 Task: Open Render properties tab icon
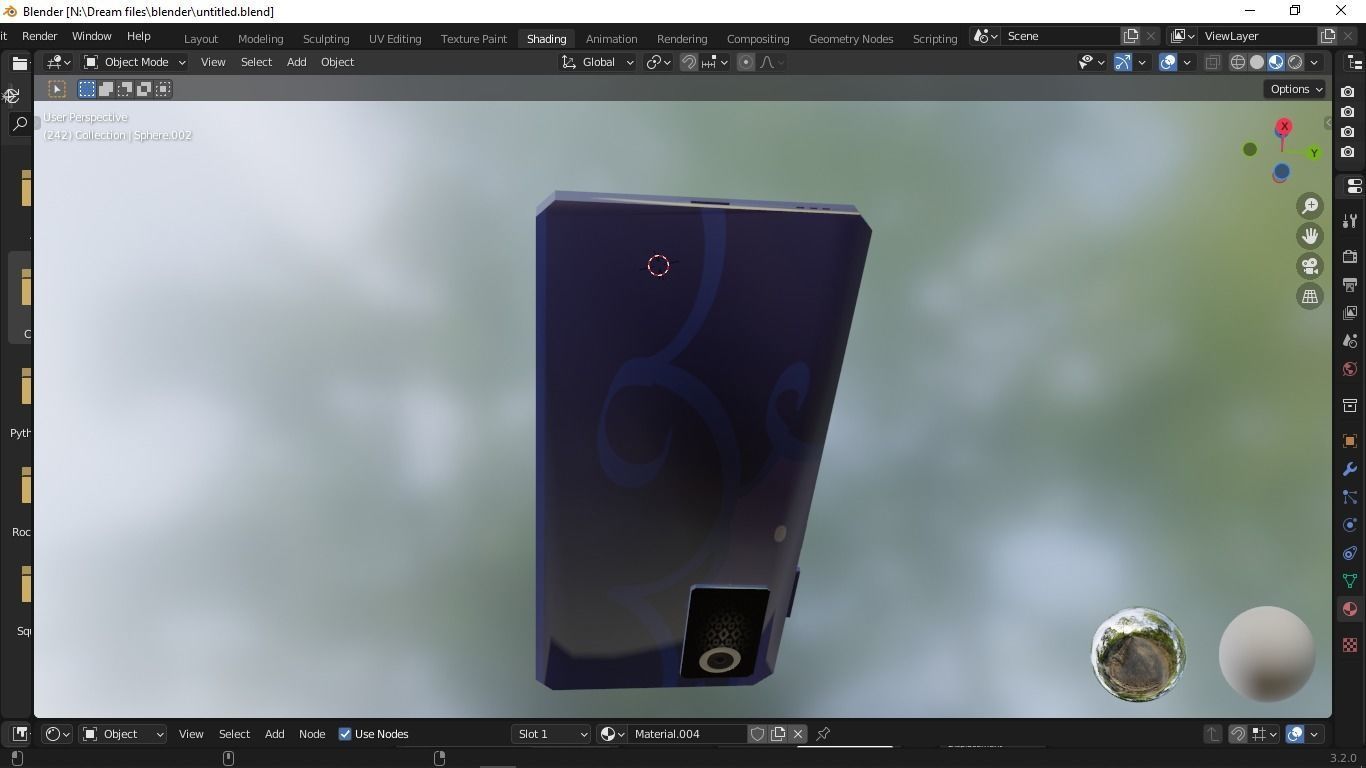1350,257
